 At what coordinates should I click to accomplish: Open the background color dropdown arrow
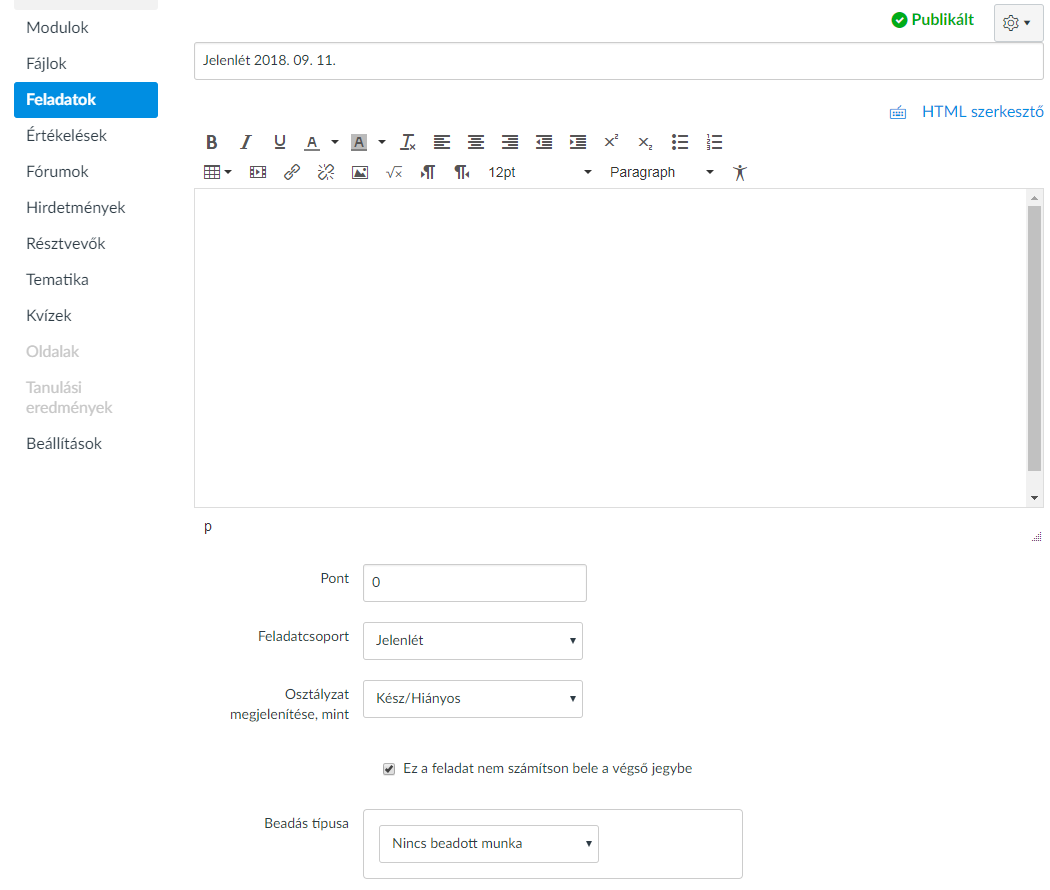coord(382,142)
